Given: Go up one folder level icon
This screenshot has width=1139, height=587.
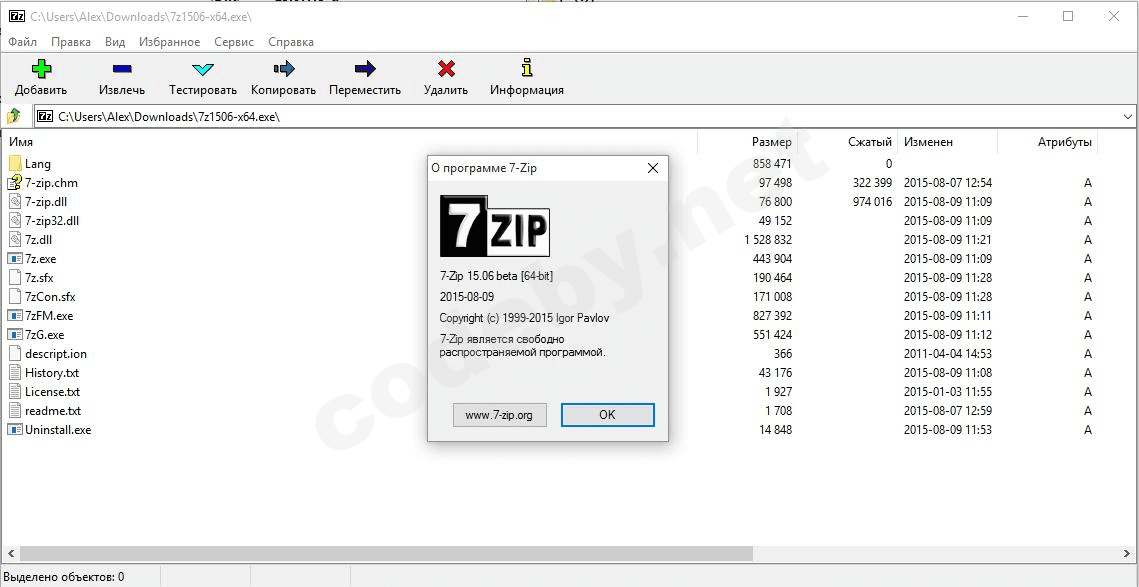Looking at the screenshot, I should coord(14,116).
